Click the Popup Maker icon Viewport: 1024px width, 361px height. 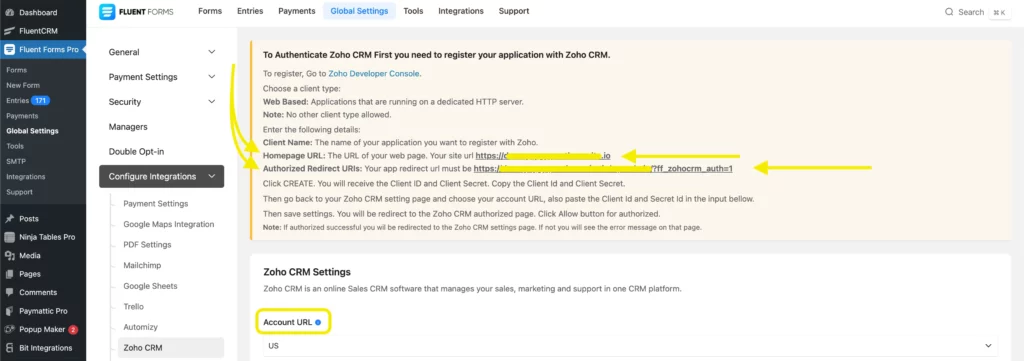10,330
